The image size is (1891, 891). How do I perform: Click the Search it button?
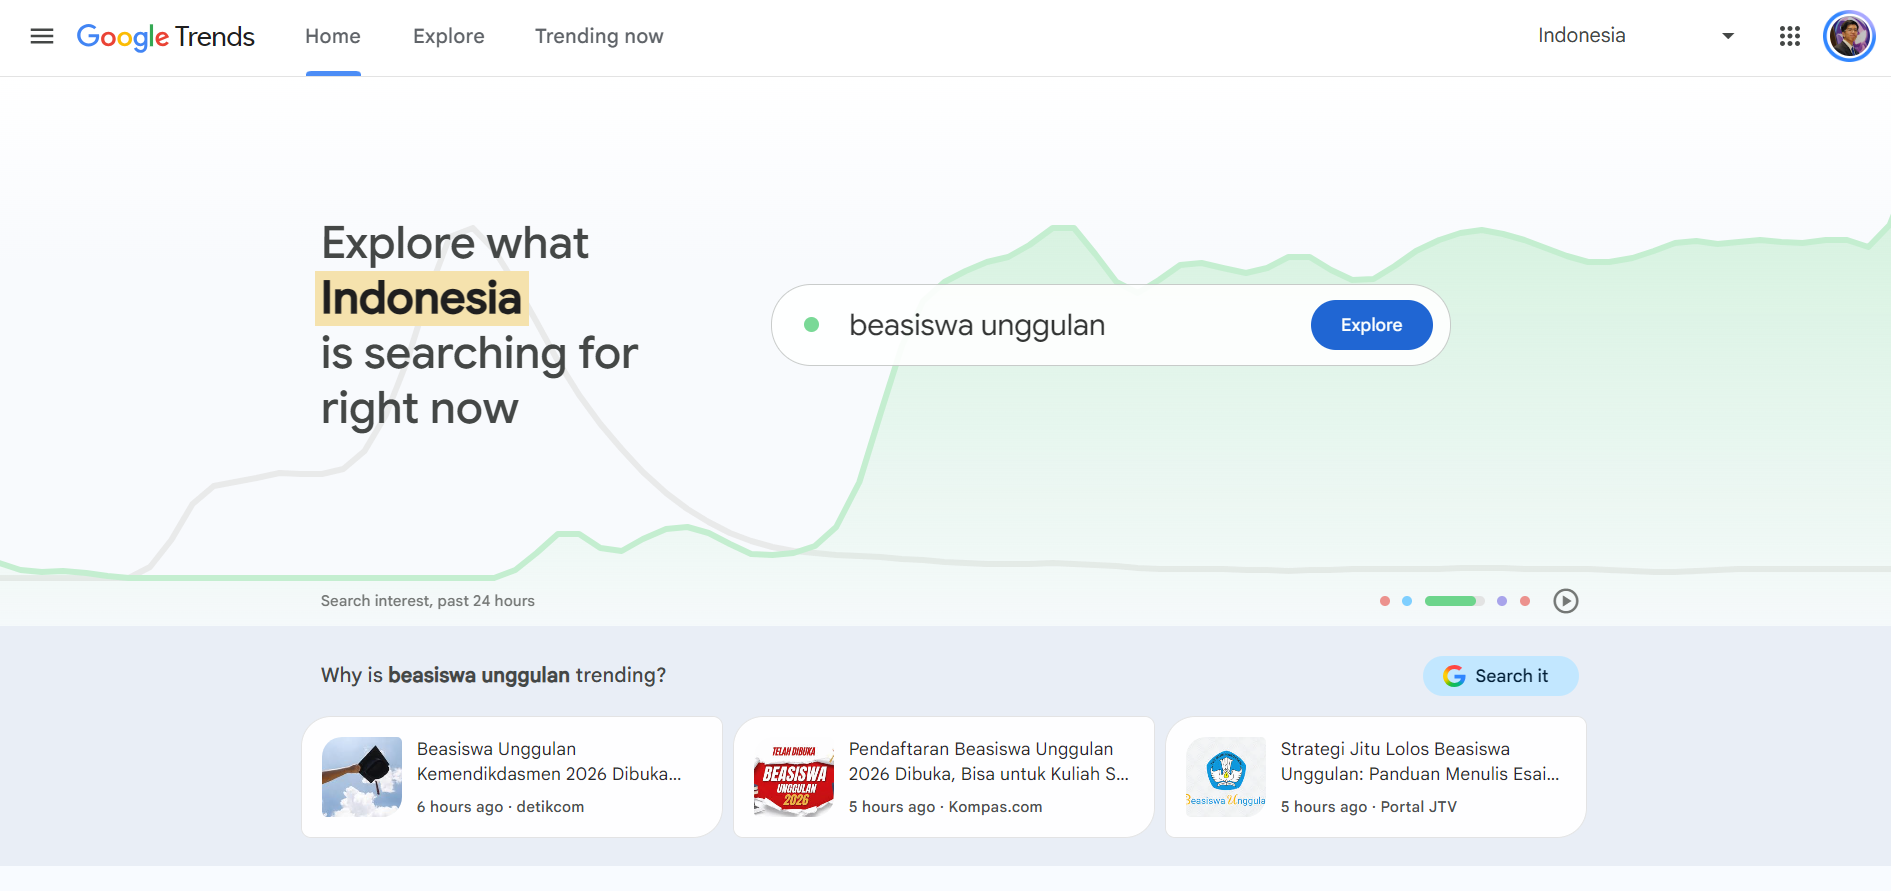click(x=1501, y=676)
